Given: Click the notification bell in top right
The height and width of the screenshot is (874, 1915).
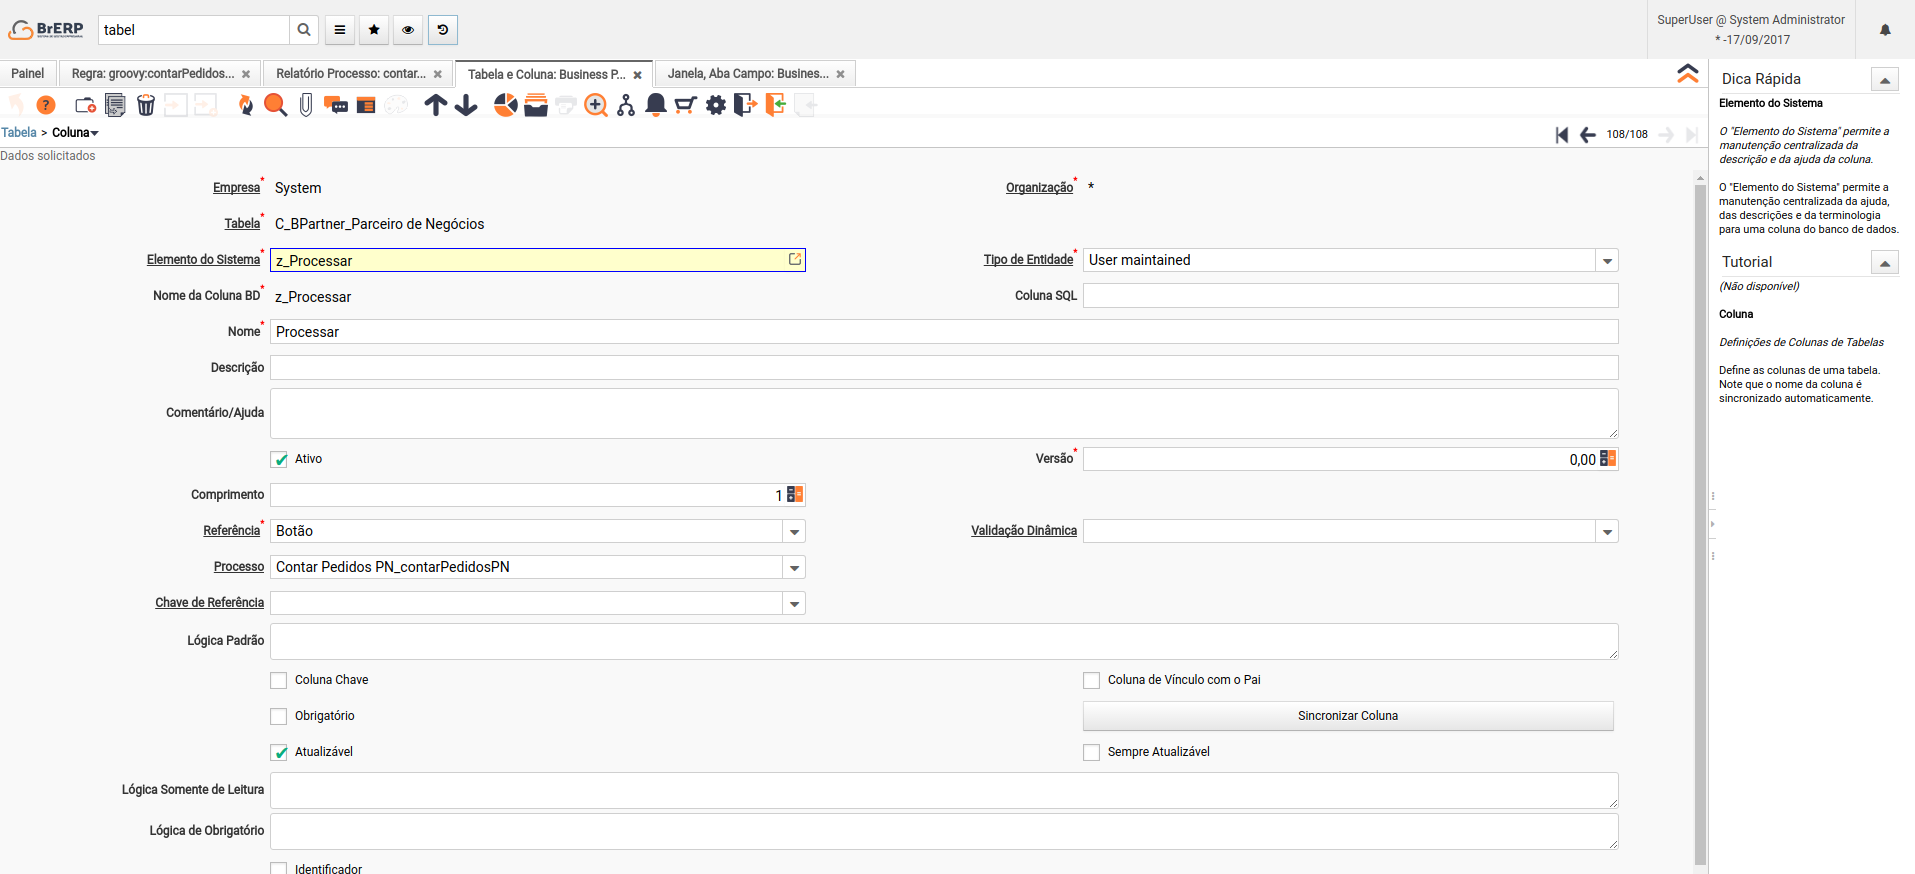Looking at the screenshot, I should tap(1885, 30).
